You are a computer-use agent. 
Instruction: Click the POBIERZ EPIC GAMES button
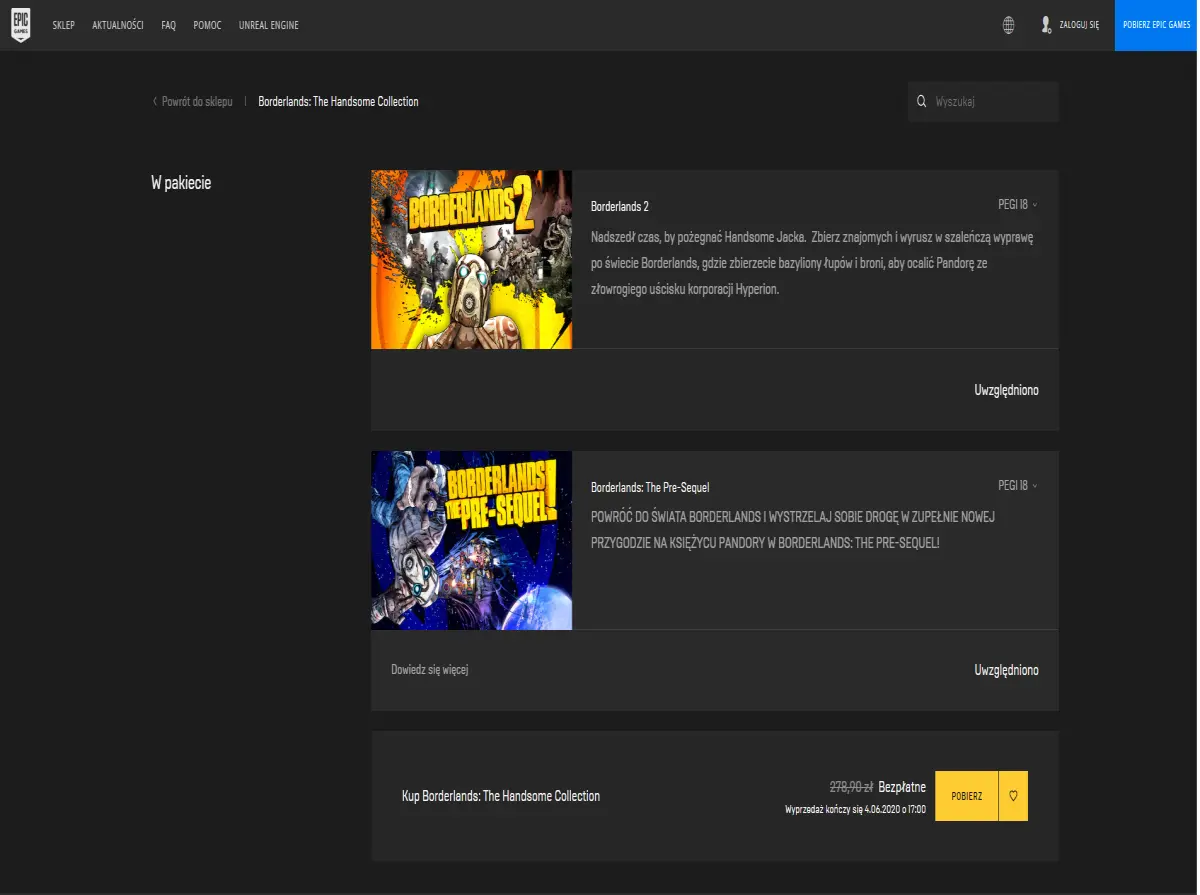pyautogui.click(x=1157, y=25)
